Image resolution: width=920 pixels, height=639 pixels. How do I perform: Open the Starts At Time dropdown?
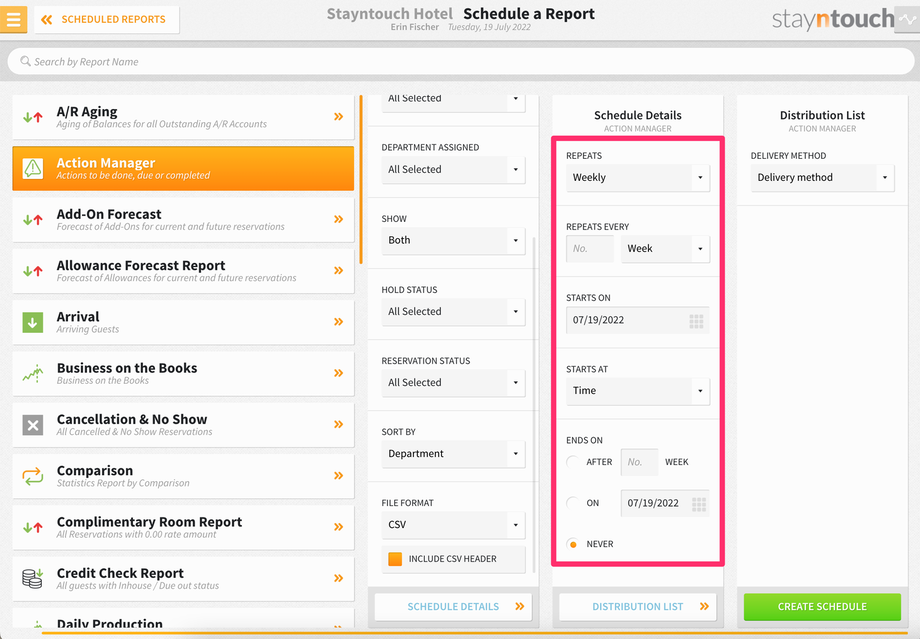[x=638, y=391]
